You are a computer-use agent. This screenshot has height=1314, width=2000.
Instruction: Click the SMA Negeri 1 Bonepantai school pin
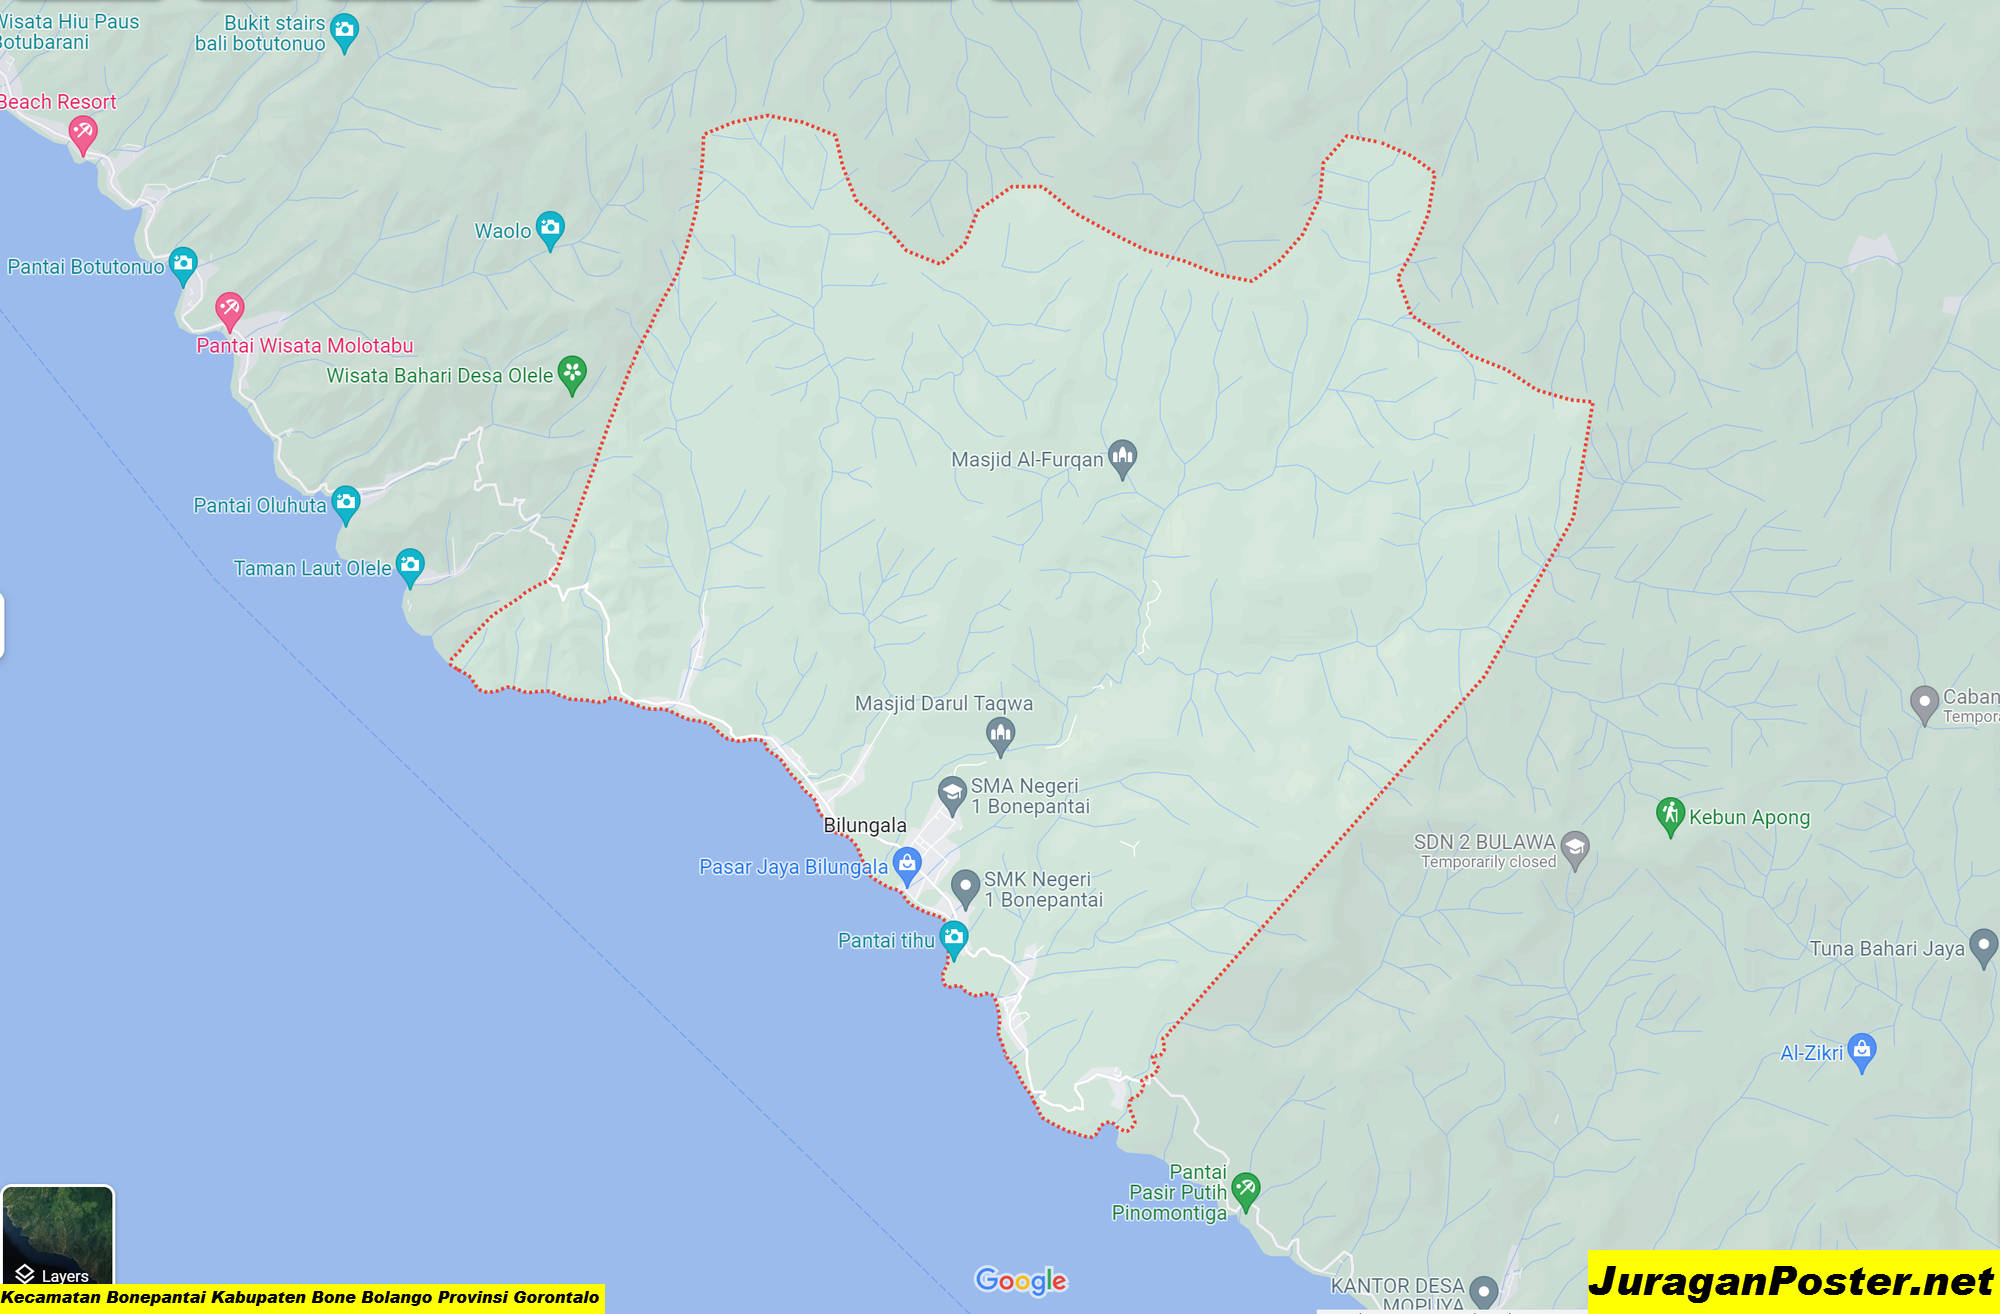pyautogui.click(x=952, y=796)
